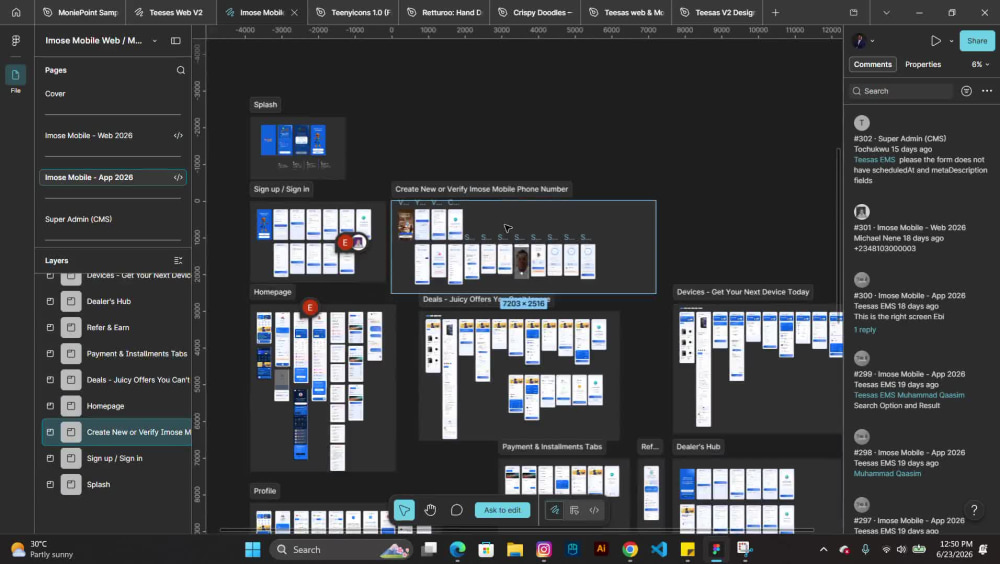Select the Hand tool
This screenshot has width=1000, height=564.
point(430,510)
